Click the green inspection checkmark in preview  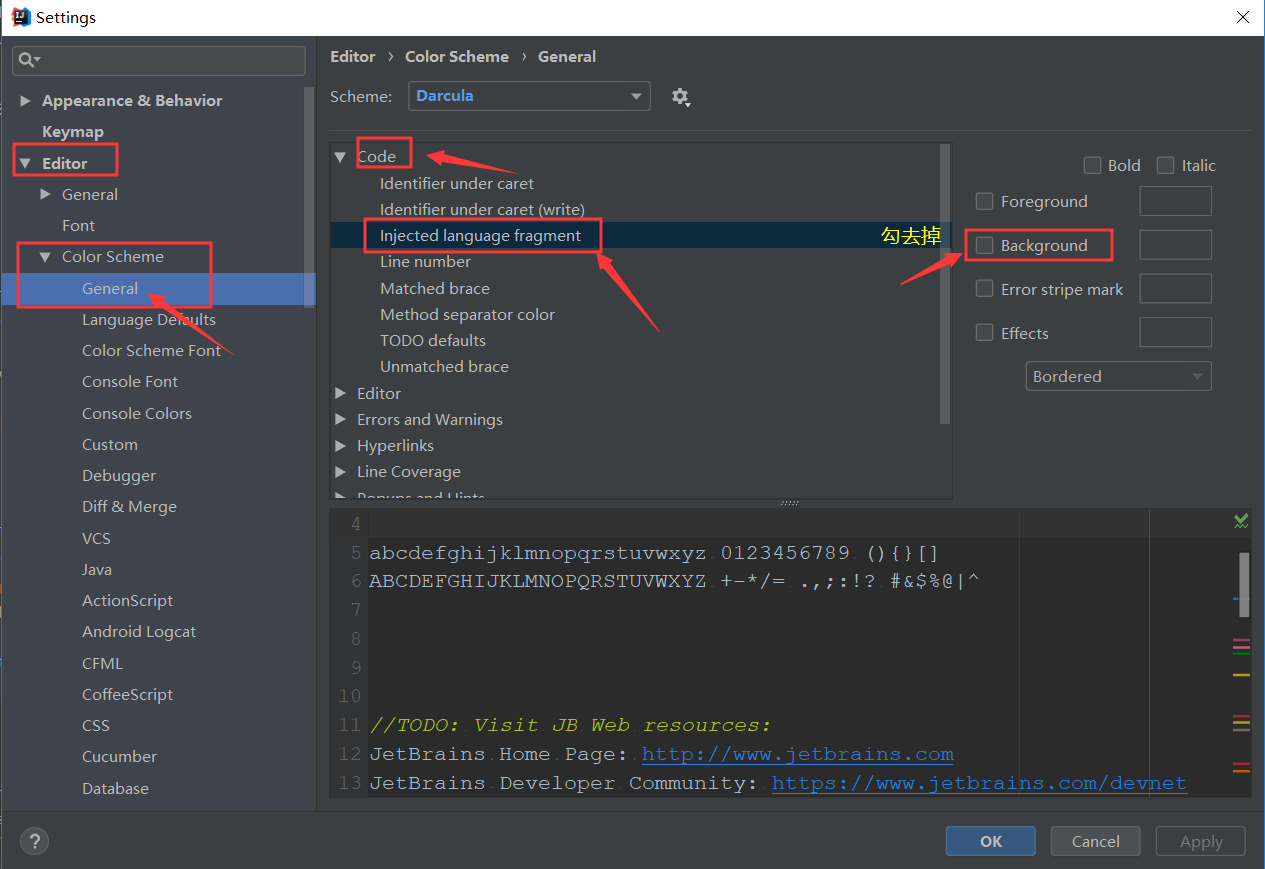coord(1241,521)
